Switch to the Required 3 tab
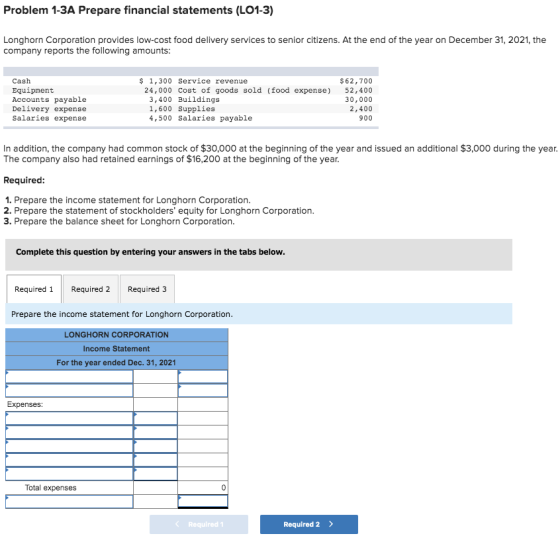The width and height of the screenshot is (560, 540). pos(147,289)
